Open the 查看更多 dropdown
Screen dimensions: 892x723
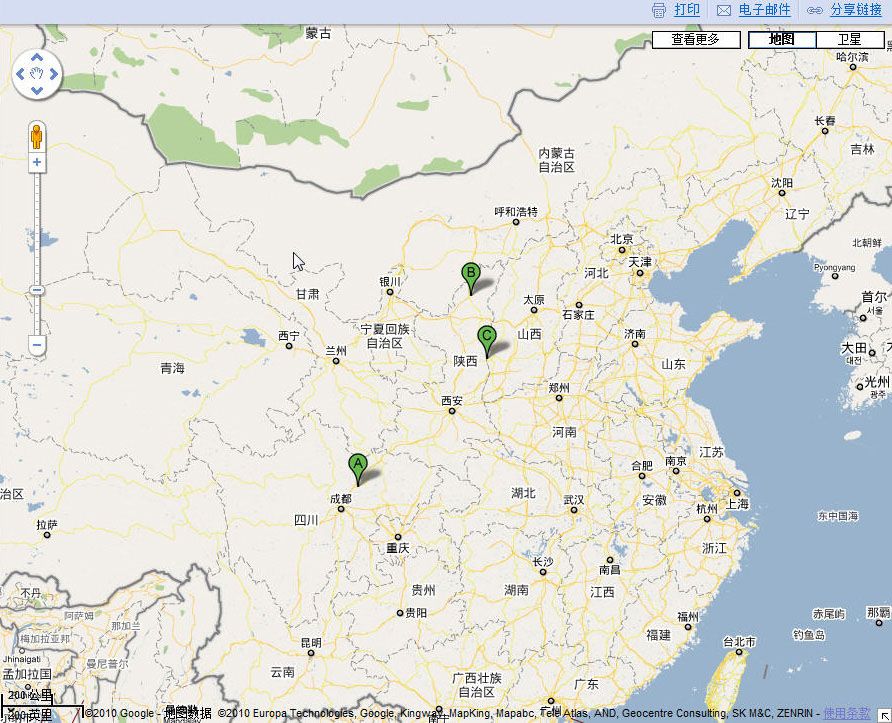(696, 40)
